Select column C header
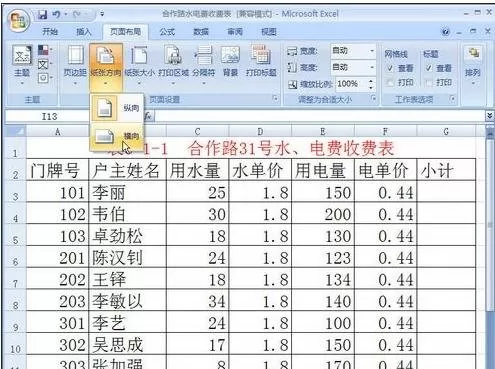Image resolution: width=495 pixels, height=369 pixels. 197,132
